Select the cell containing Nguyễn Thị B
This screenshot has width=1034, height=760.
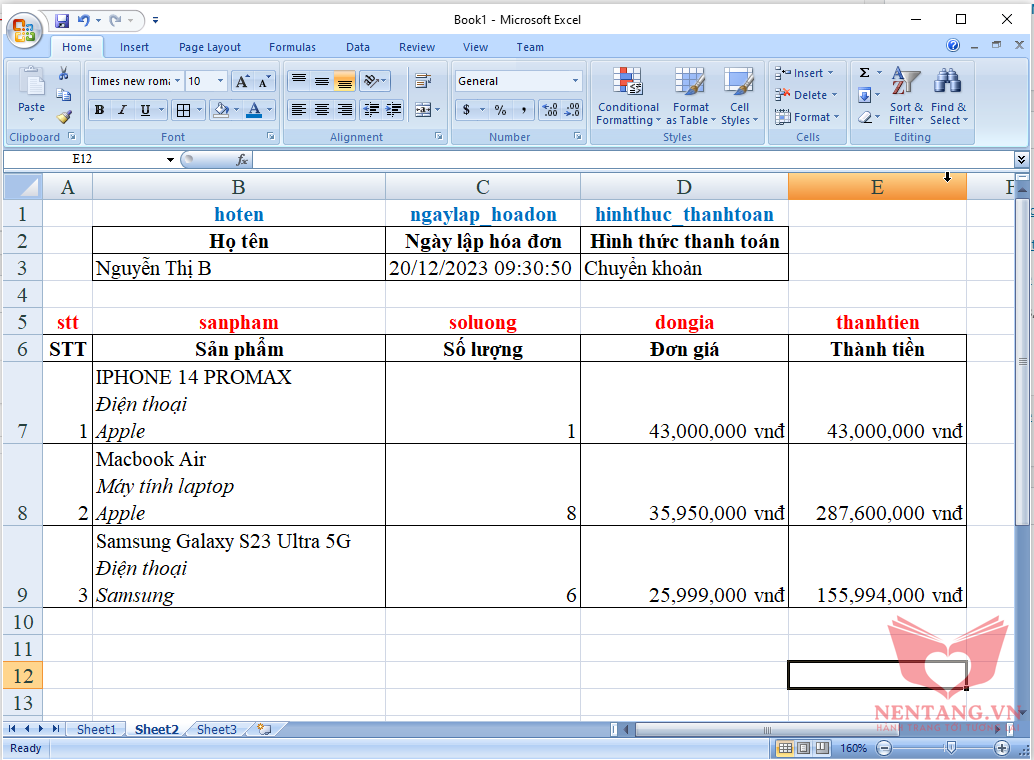[x=238, y=268]
